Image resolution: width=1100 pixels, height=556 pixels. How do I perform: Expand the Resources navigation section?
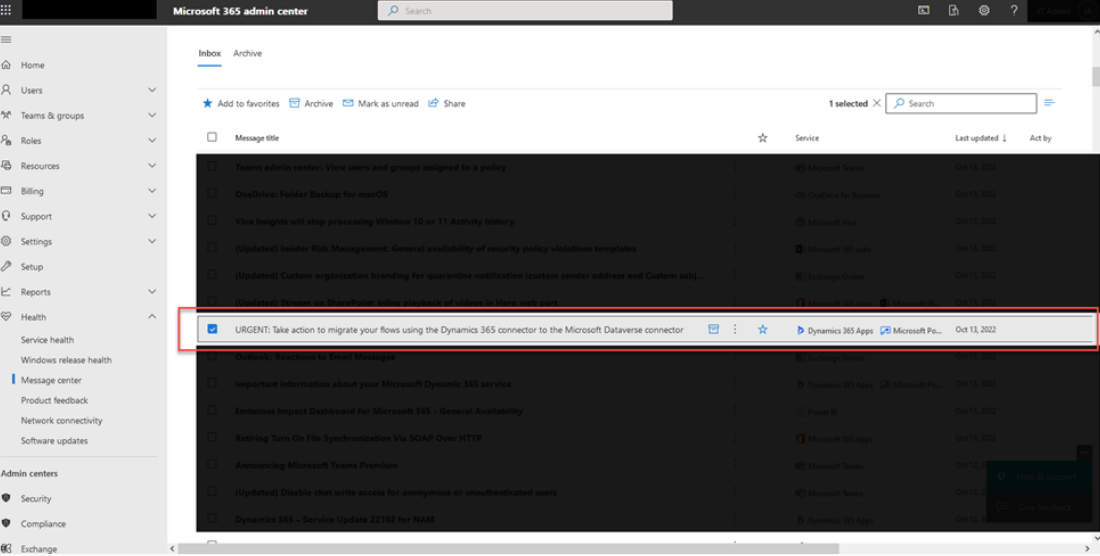[152, 166]
